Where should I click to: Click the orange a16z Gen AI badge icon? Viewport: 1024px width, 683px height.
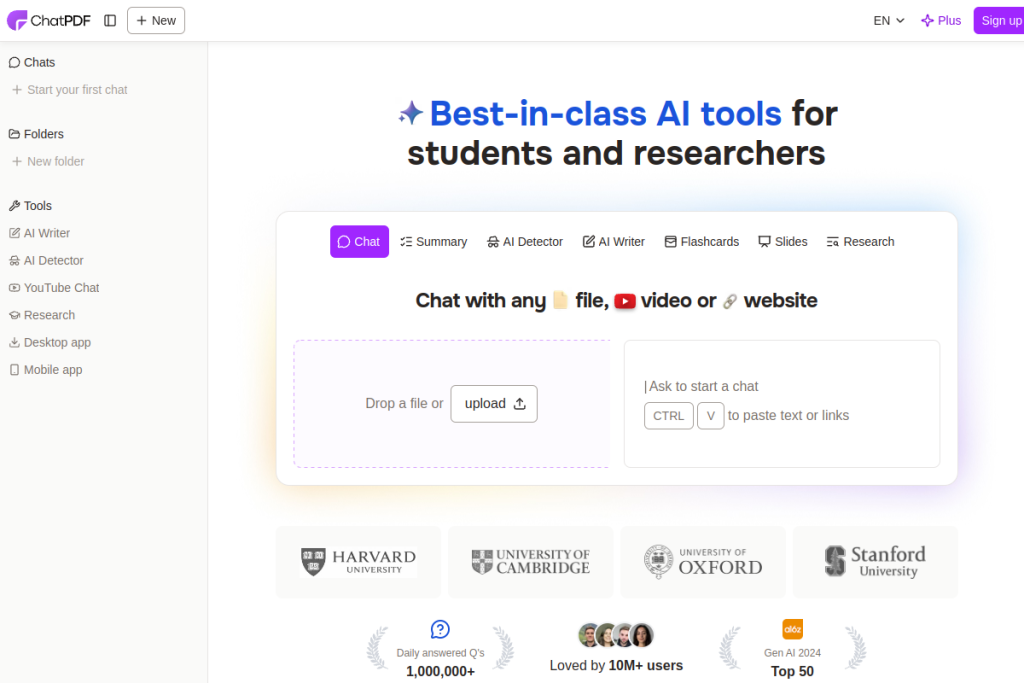pyautogui.click(x=792, y=629)
